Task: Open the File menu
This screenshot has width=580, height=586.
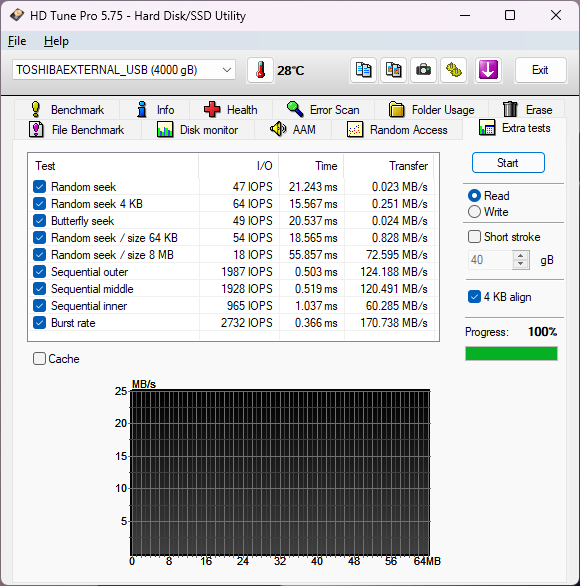Action: 17,41
